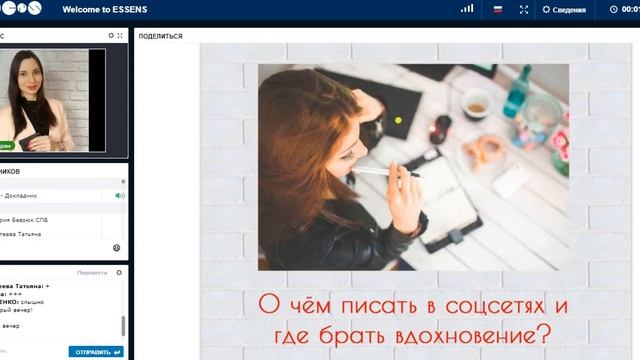Image resolution: width=640 pixels, height=360 pixels.
Task: Click the shared slide photo
Action: coord(413,167)
